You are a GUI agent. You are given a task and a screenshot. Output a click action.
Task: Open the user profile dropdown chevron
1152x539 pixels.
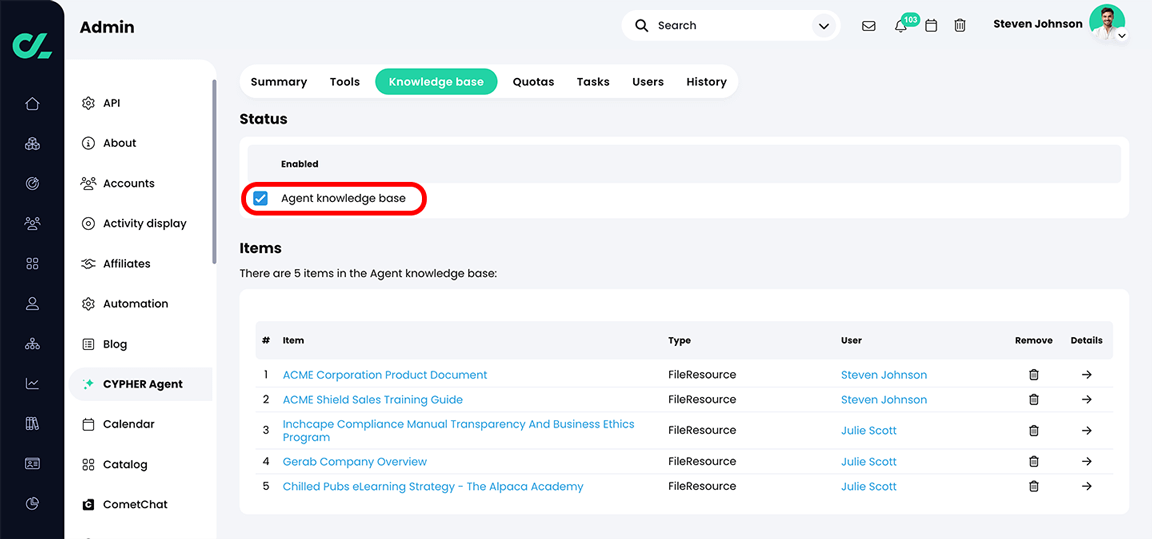[x=1121, y=35]
